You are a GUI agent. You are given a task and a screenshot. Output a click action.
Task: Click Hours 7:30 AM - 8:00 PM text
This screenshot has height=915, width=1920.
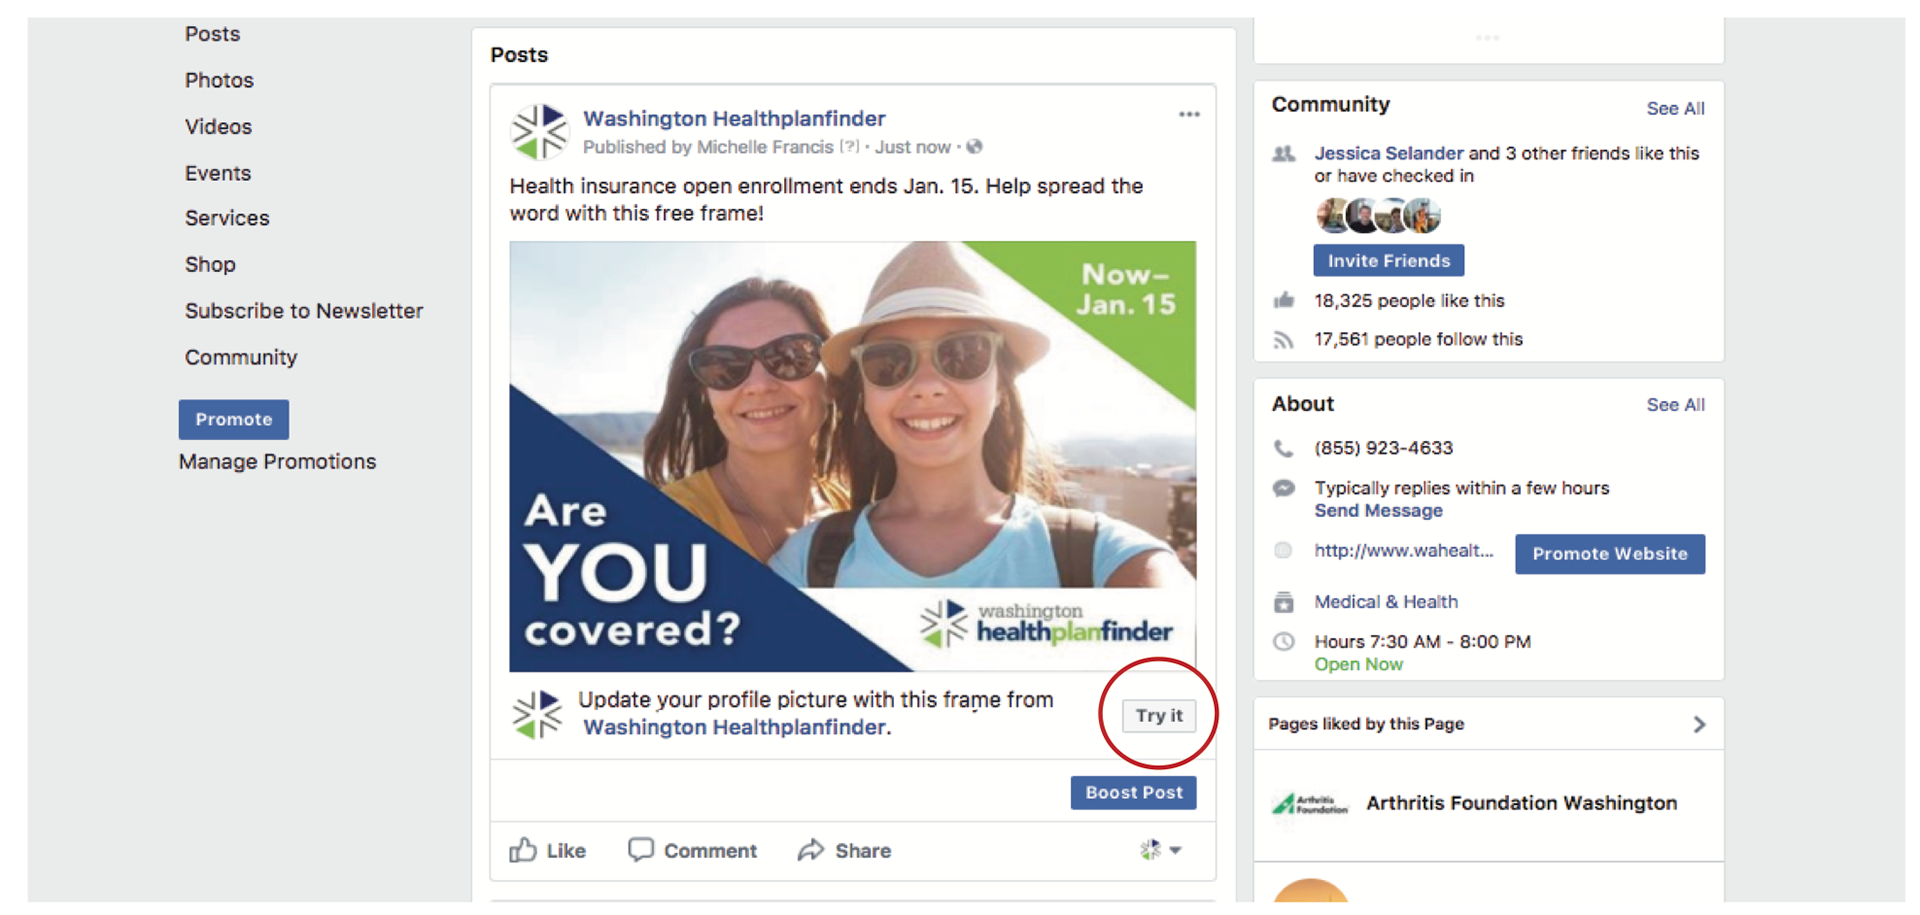1422,642
